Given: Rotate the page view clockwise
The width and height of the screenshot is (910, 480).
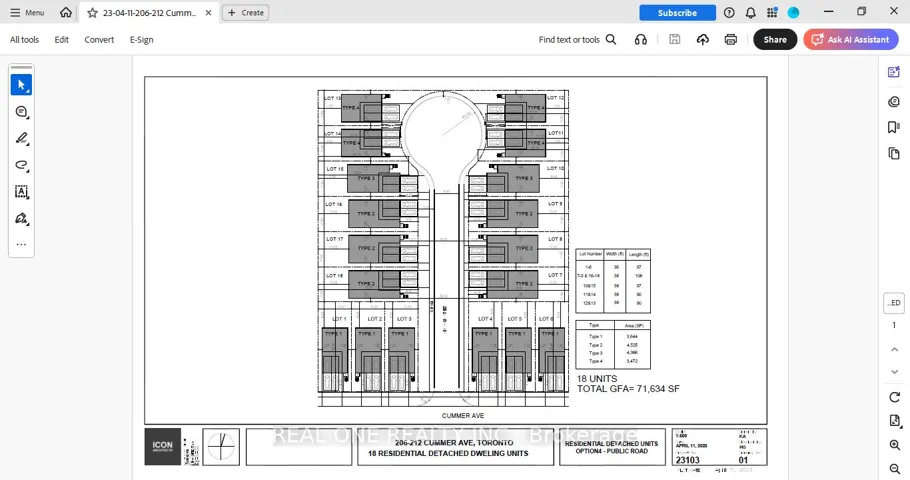Looking at the screenshot, I should [894, 397].
